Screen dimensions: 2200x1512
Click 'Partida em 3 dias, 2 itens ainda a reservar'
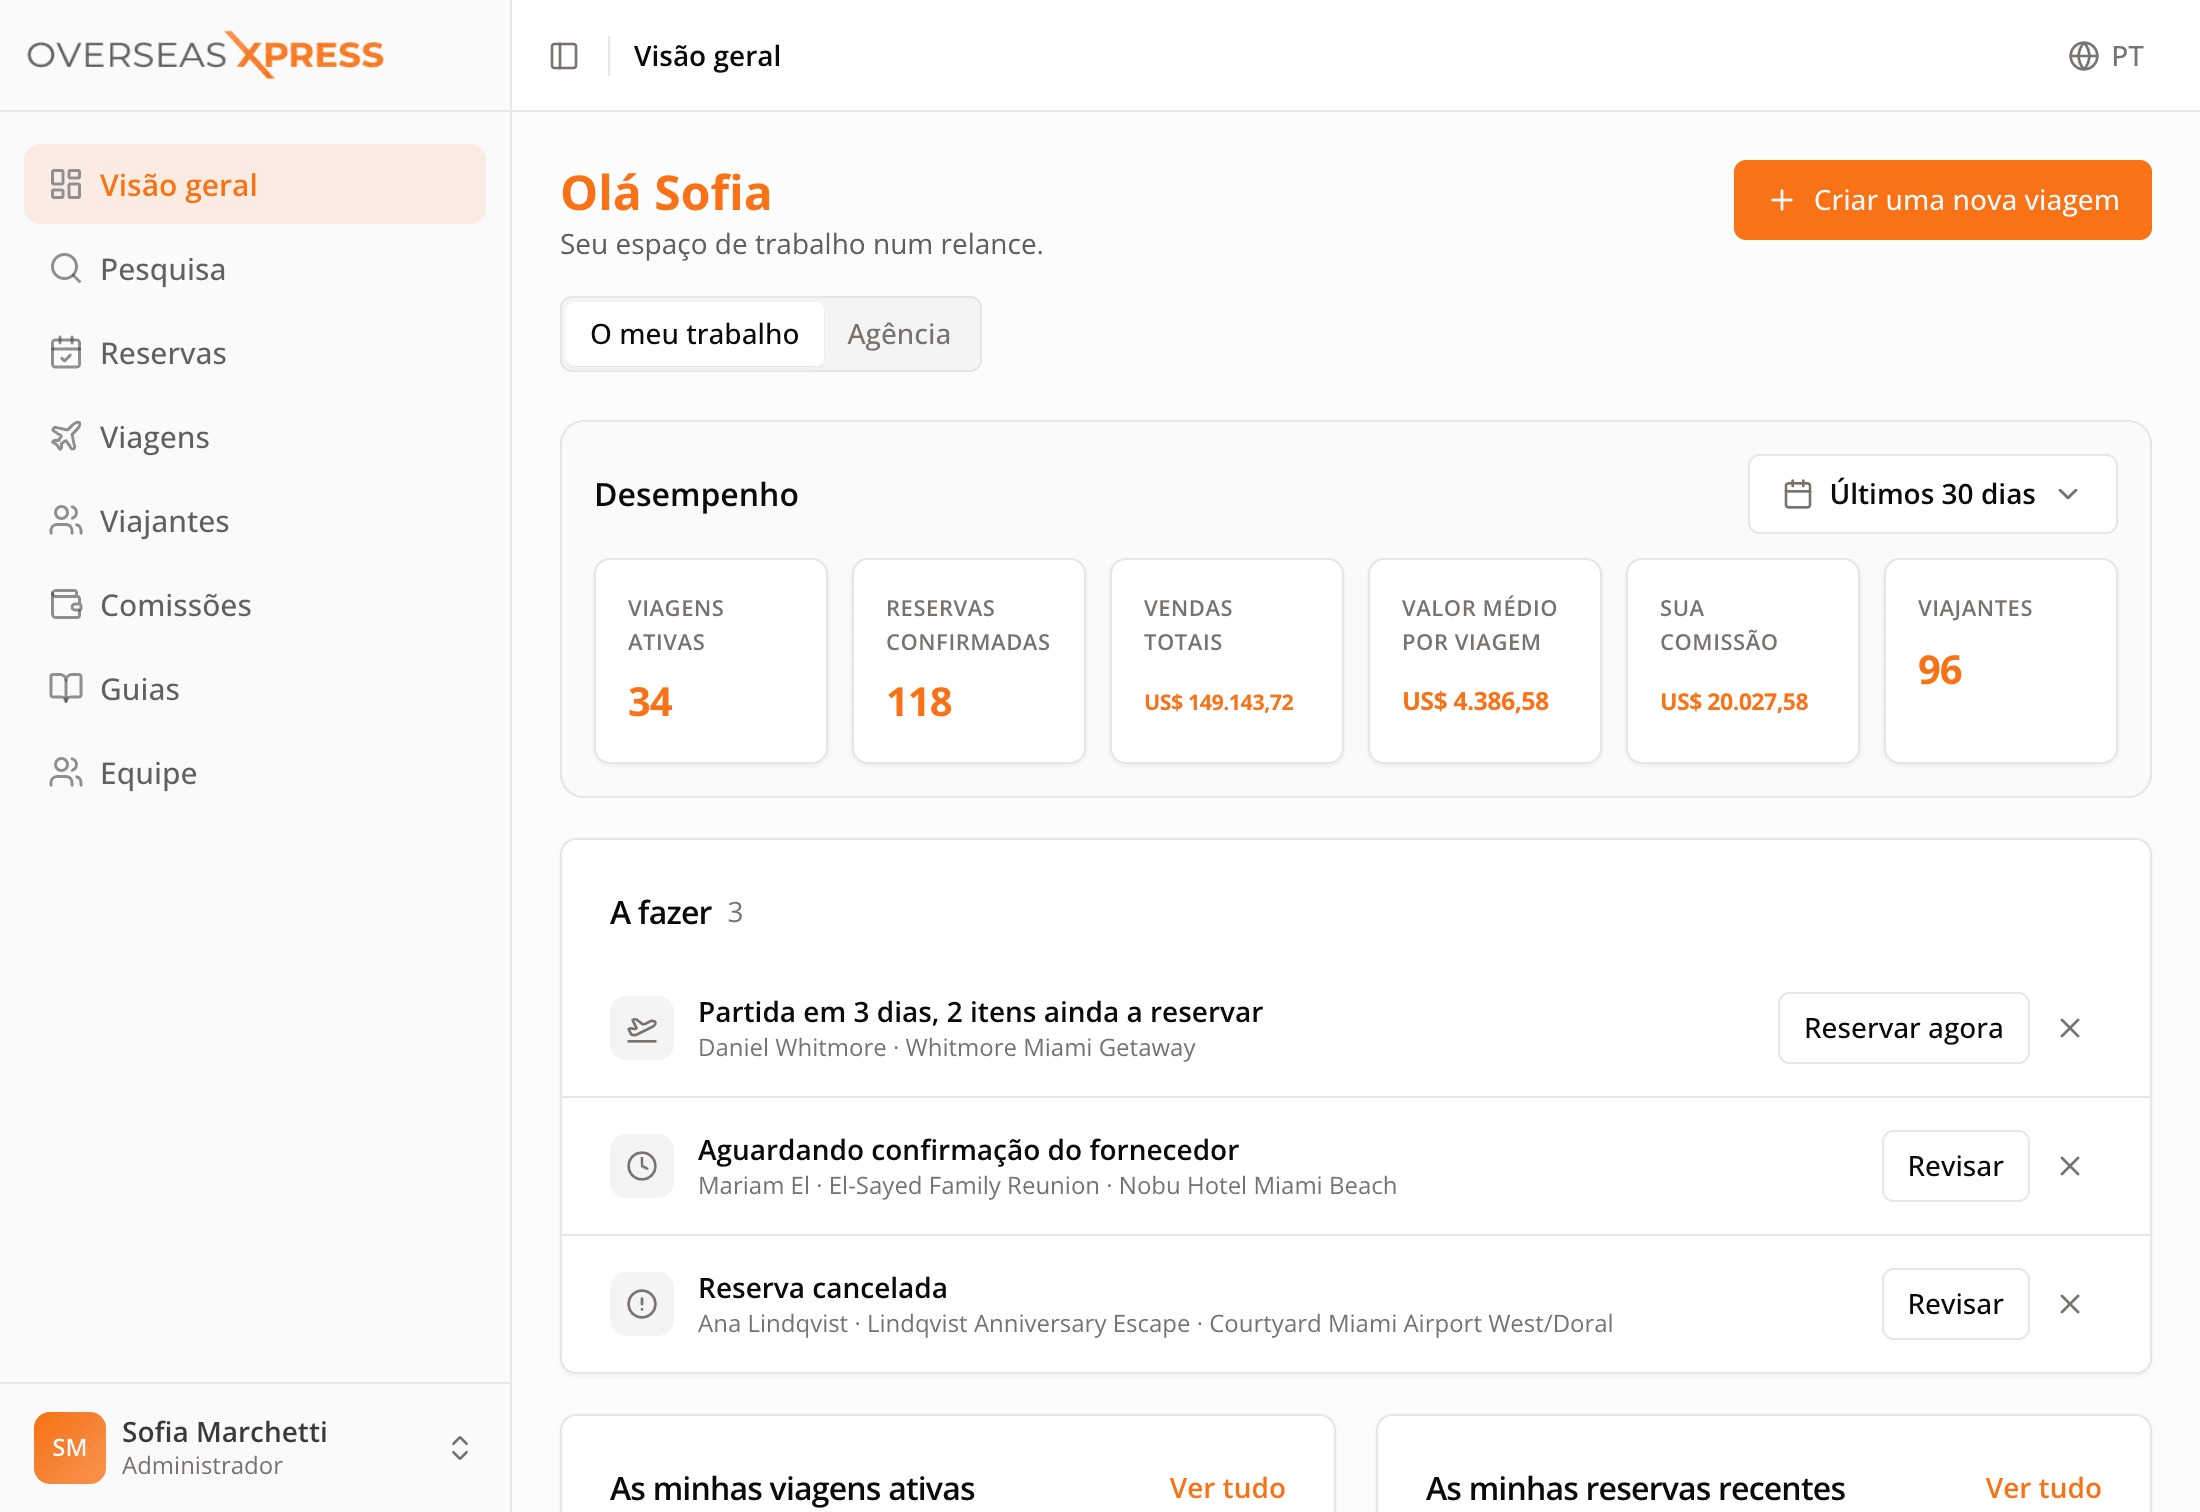pyautogui.click(x=980, y=1012)
